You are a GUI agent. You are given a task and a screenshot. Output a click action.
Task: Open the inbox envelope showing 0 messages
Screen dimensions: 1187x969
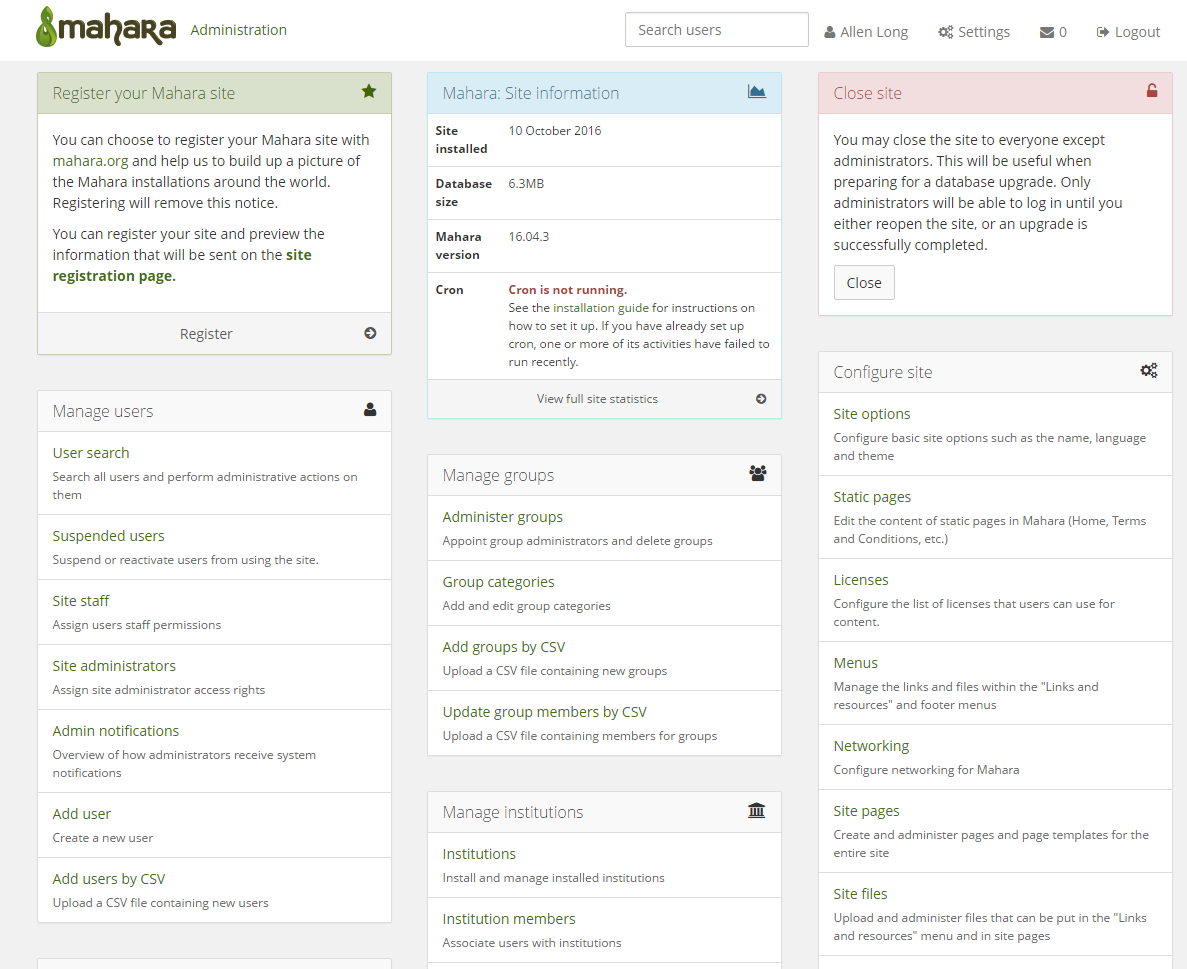pyautogui.click(x=1053, y=32)
